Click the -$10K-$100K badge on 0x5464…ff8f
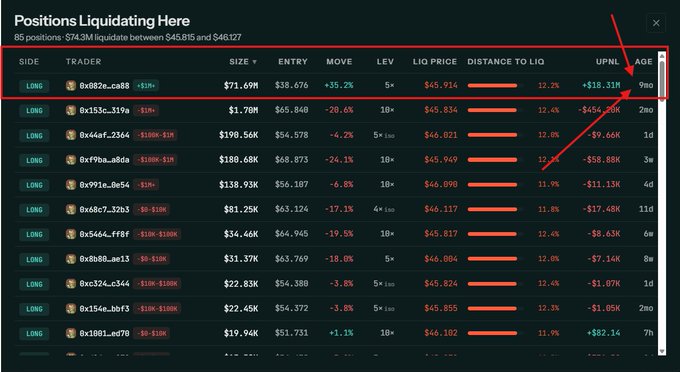The height and width of the screenshot is (372, 680). pos(157,234)
